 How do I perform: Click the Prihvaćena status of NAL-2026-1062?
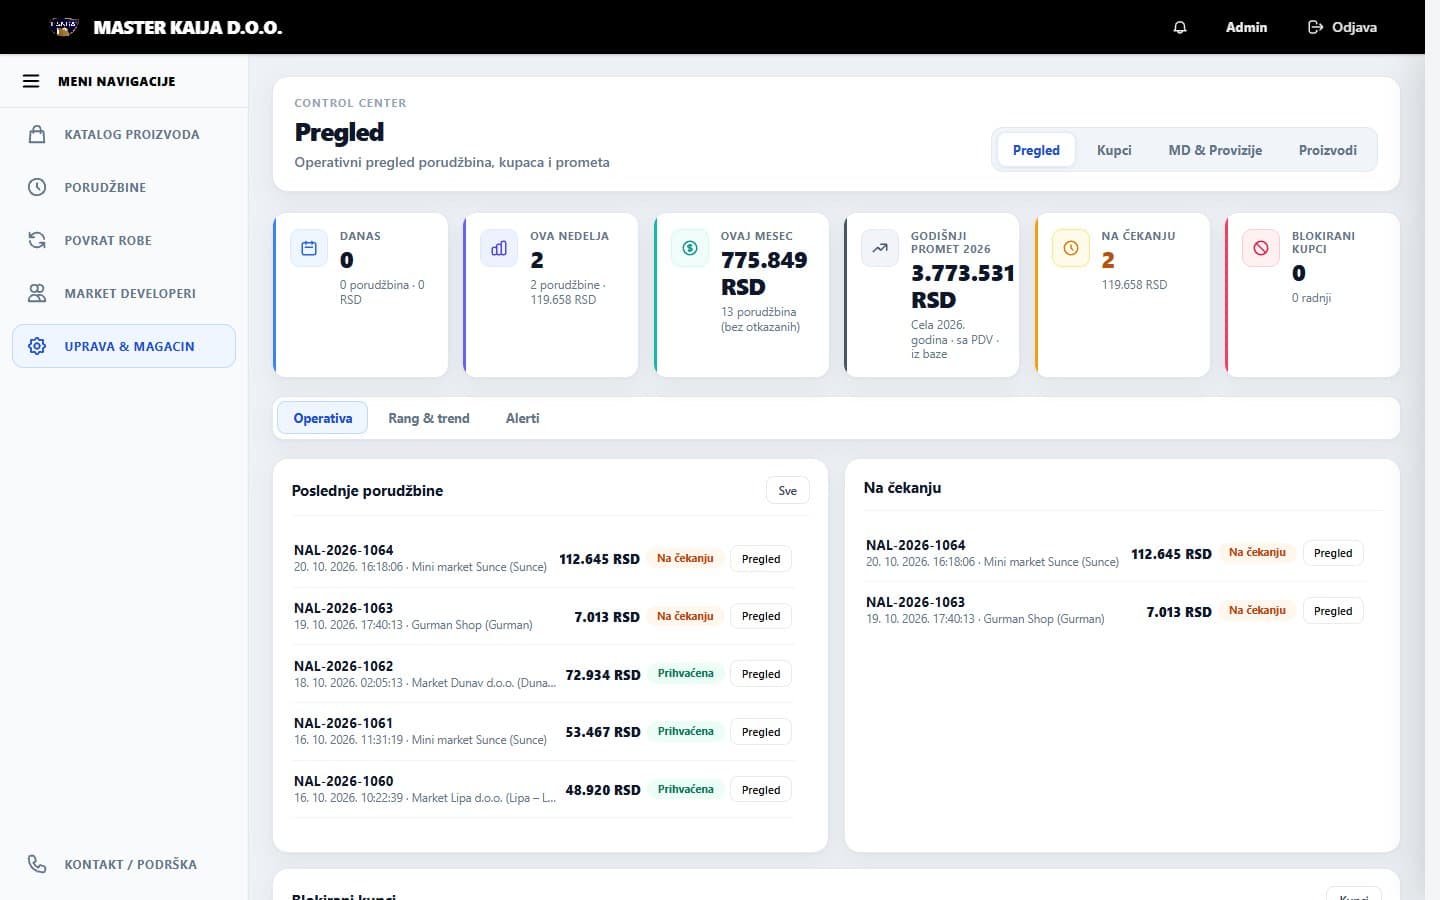coord(686,674)
